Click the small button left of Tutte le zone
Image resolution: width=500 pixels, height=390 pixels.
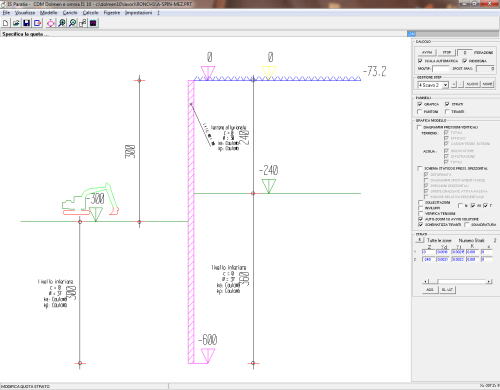click(420, 240)
